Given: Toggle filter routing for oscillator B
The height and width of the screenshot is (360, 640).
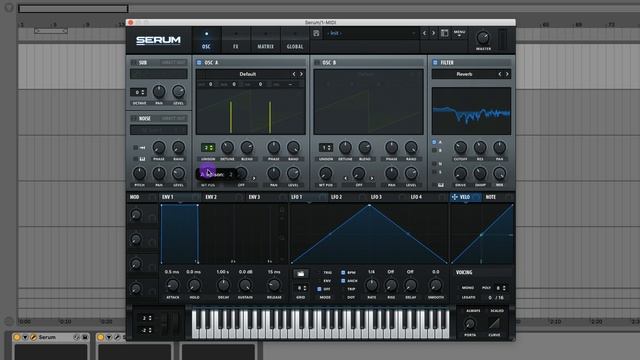Looking at the screenshot, I should pyautogui.click(x=434, y=150).
